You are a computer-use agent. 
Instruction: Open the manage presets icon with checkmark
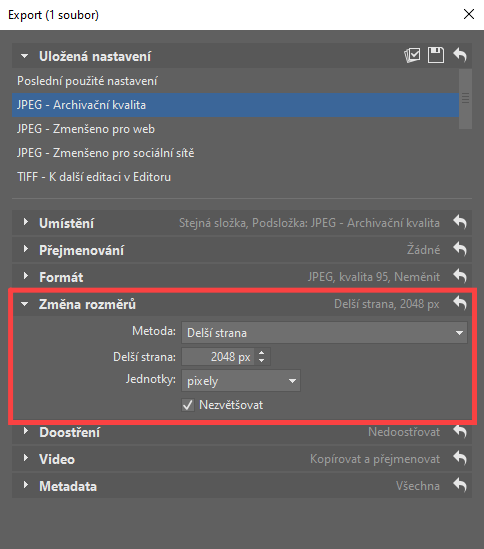pos(412,55)
